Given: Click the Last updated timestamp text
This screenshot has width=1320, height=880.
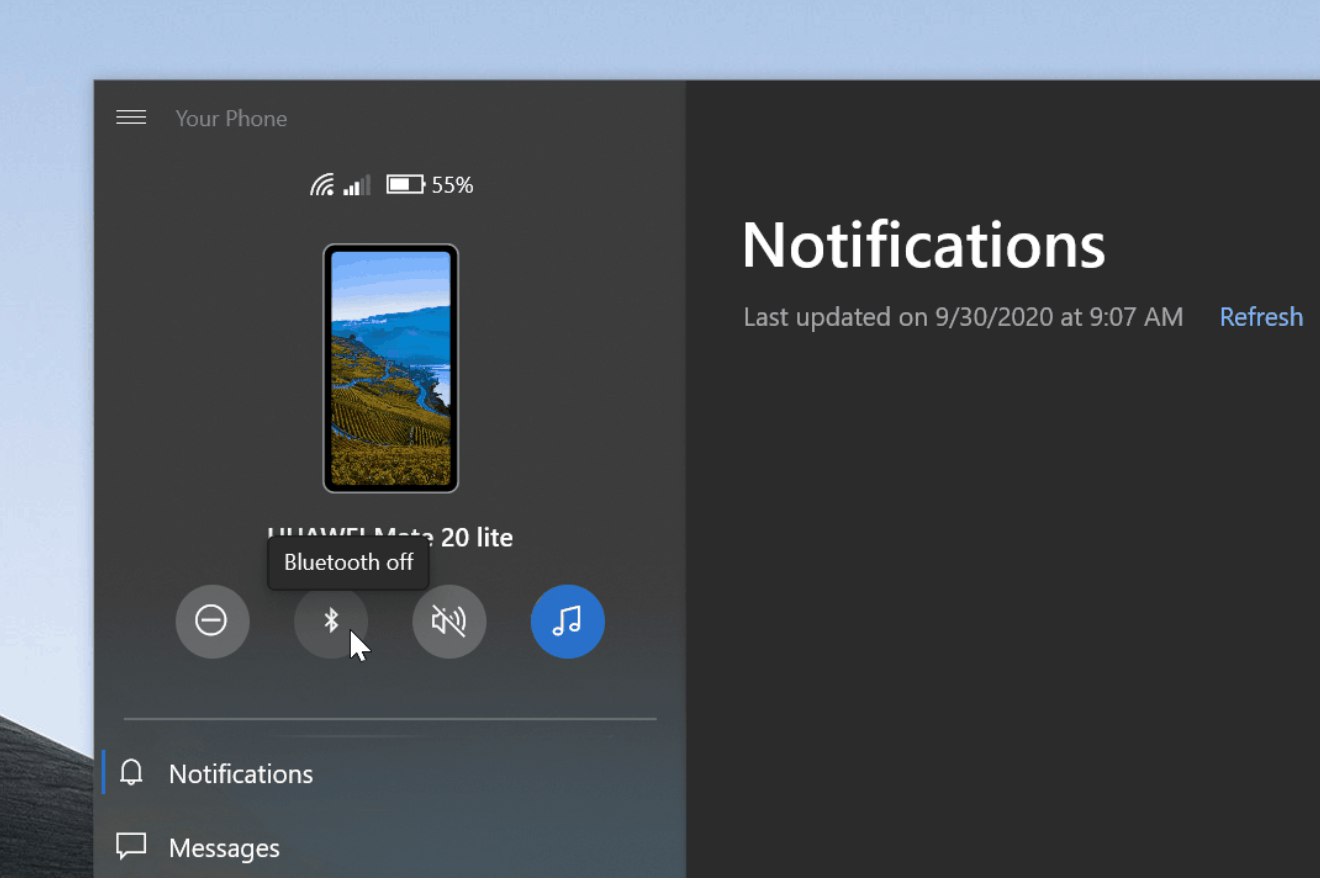Looking at the screenshot, I should [963, 317].
